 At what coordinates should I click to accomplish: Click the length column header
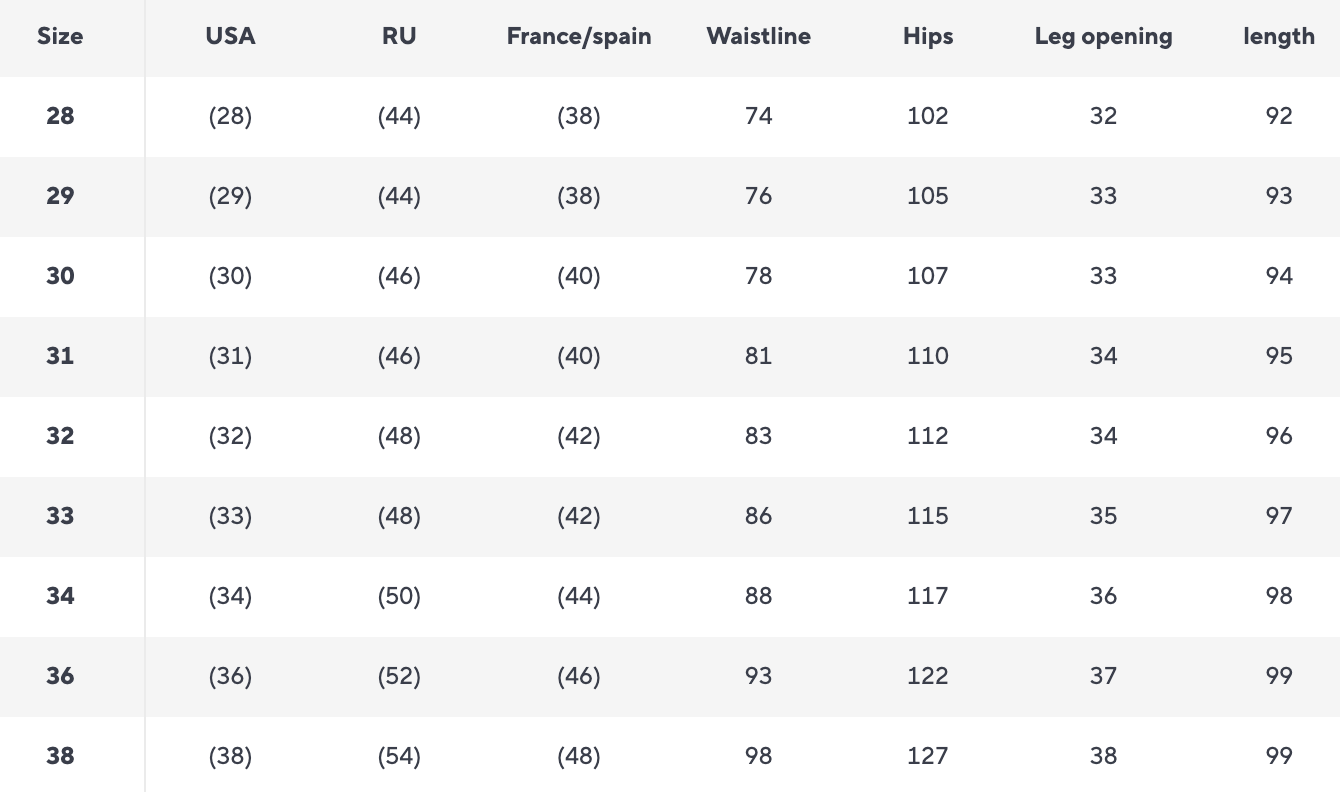tap(1279, 37)
